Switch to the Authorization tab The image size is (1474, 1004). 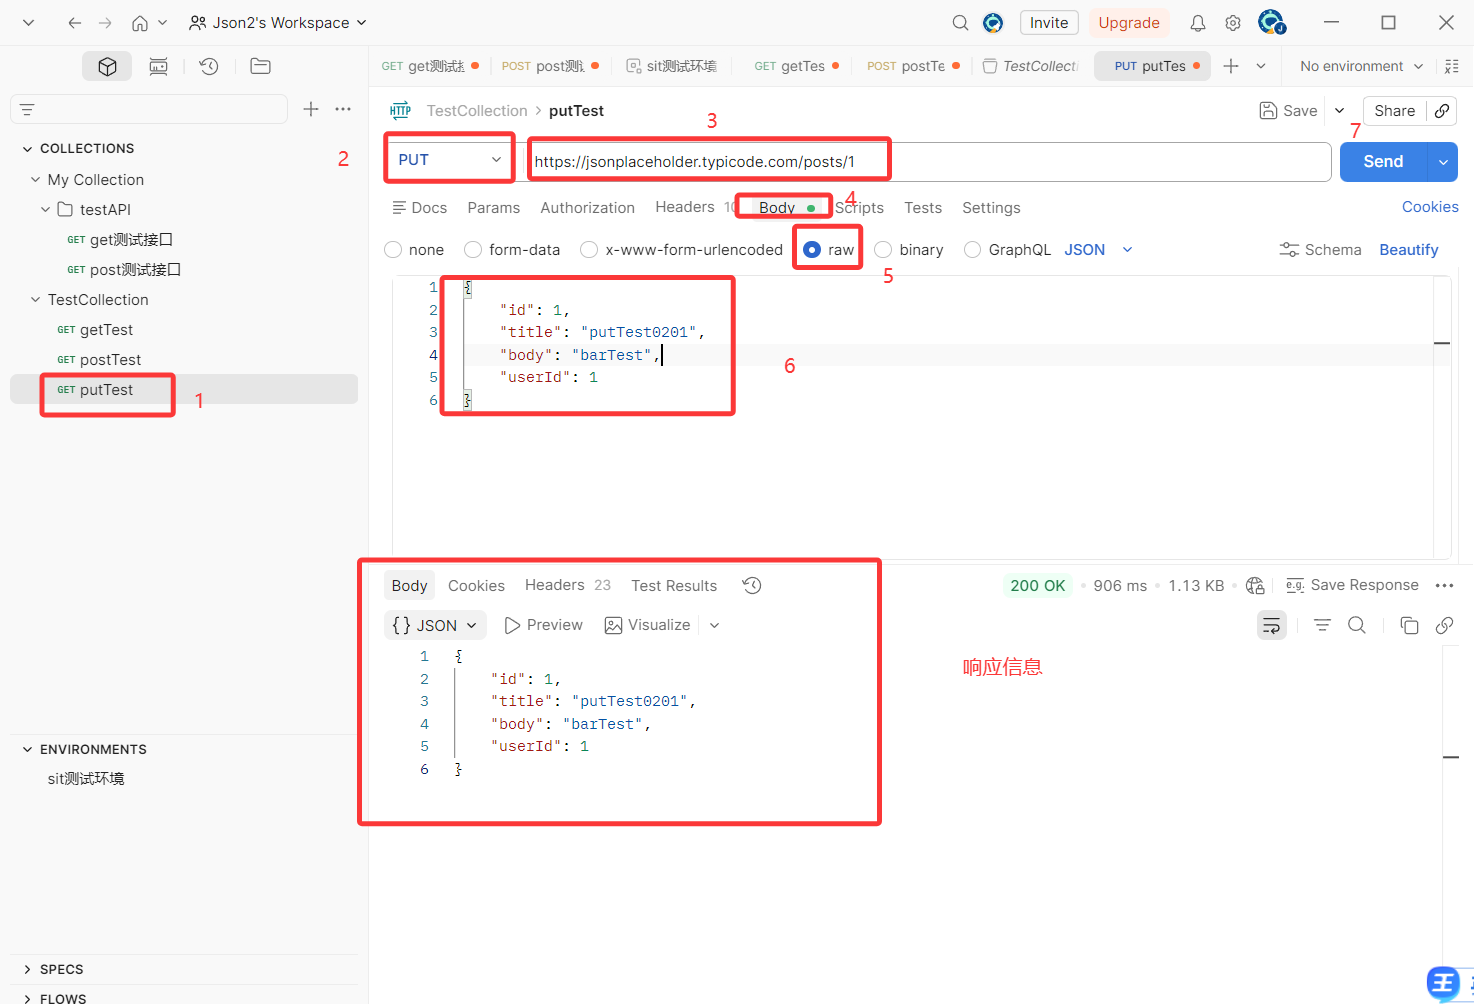tap(587, 207)
